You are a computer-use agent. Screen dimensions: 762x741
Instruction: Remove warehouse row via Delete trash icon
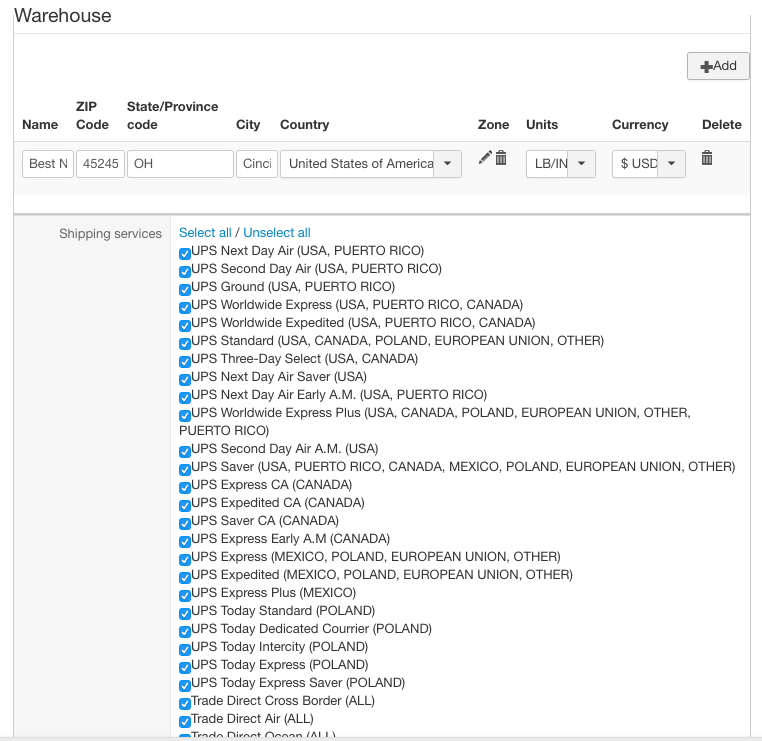[707, 157]
